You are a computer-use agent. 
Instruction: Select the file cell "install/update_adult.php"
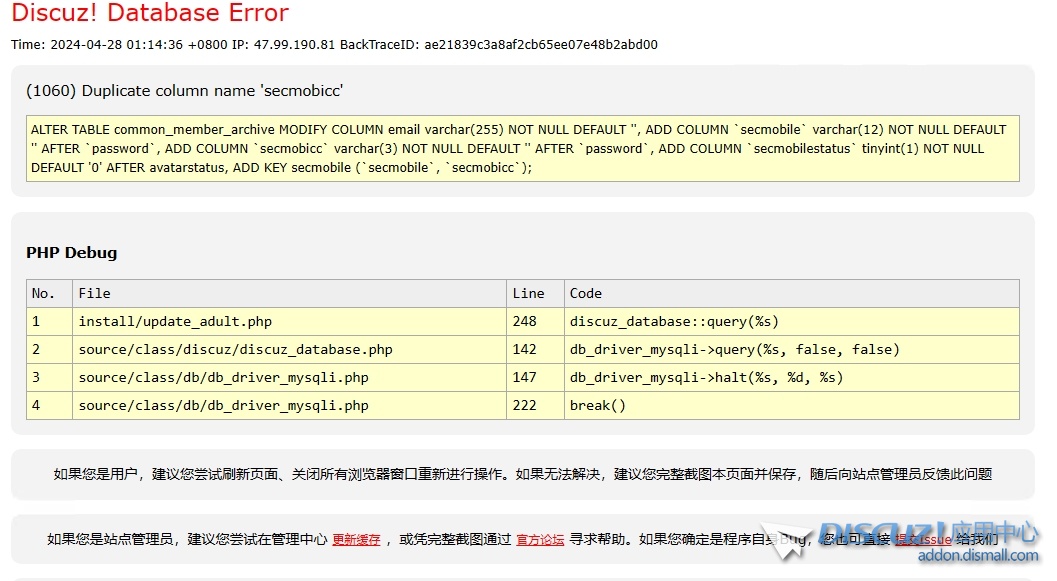[x=289, y=322]
